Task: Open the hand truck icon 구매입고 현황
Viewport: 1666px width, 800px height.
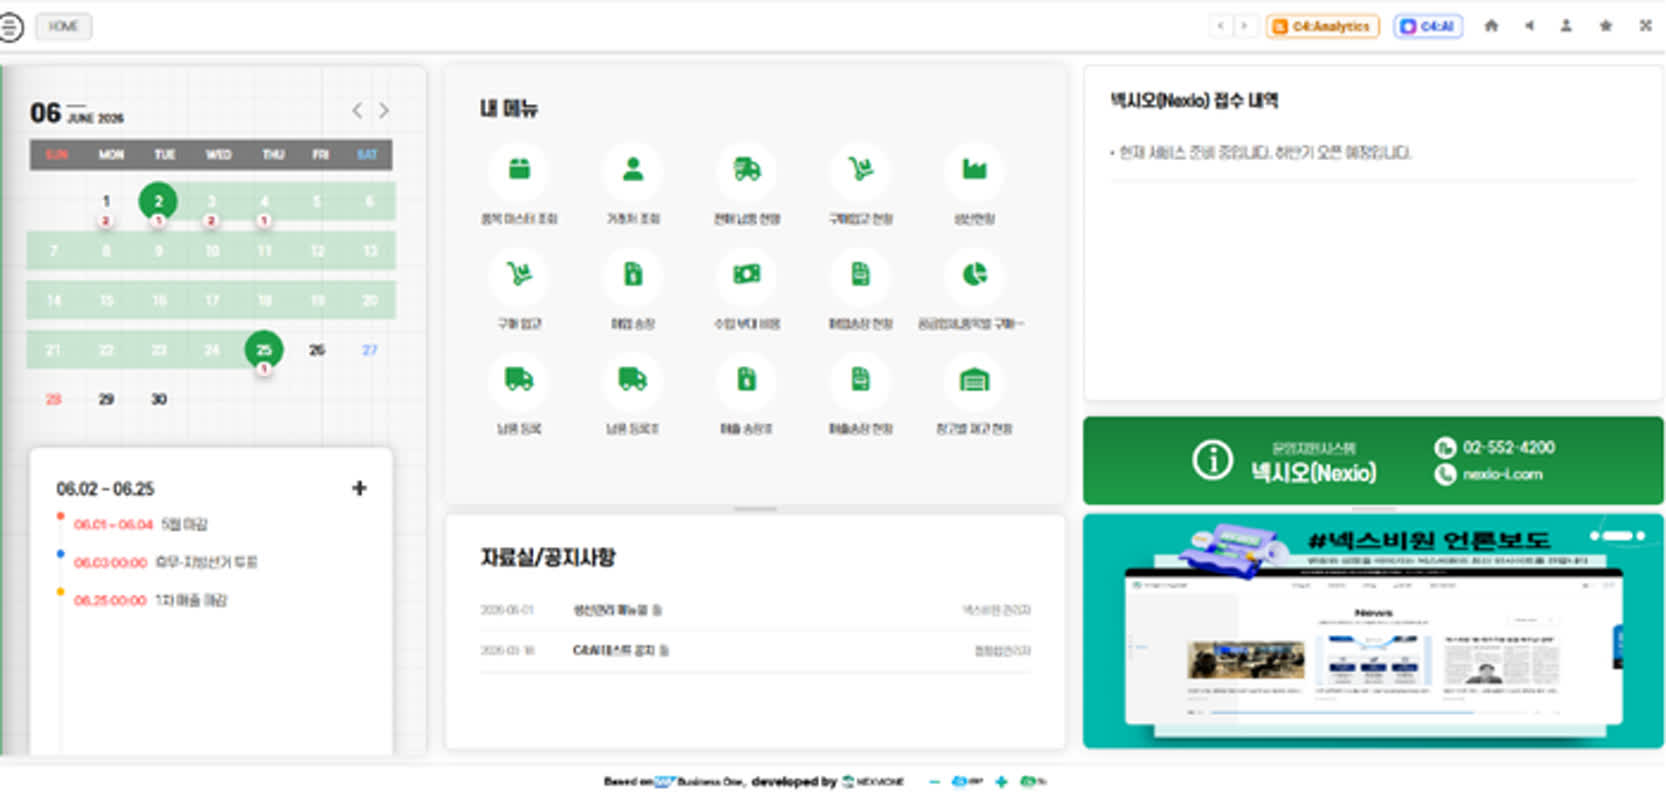Action: (x=861, y=170)
